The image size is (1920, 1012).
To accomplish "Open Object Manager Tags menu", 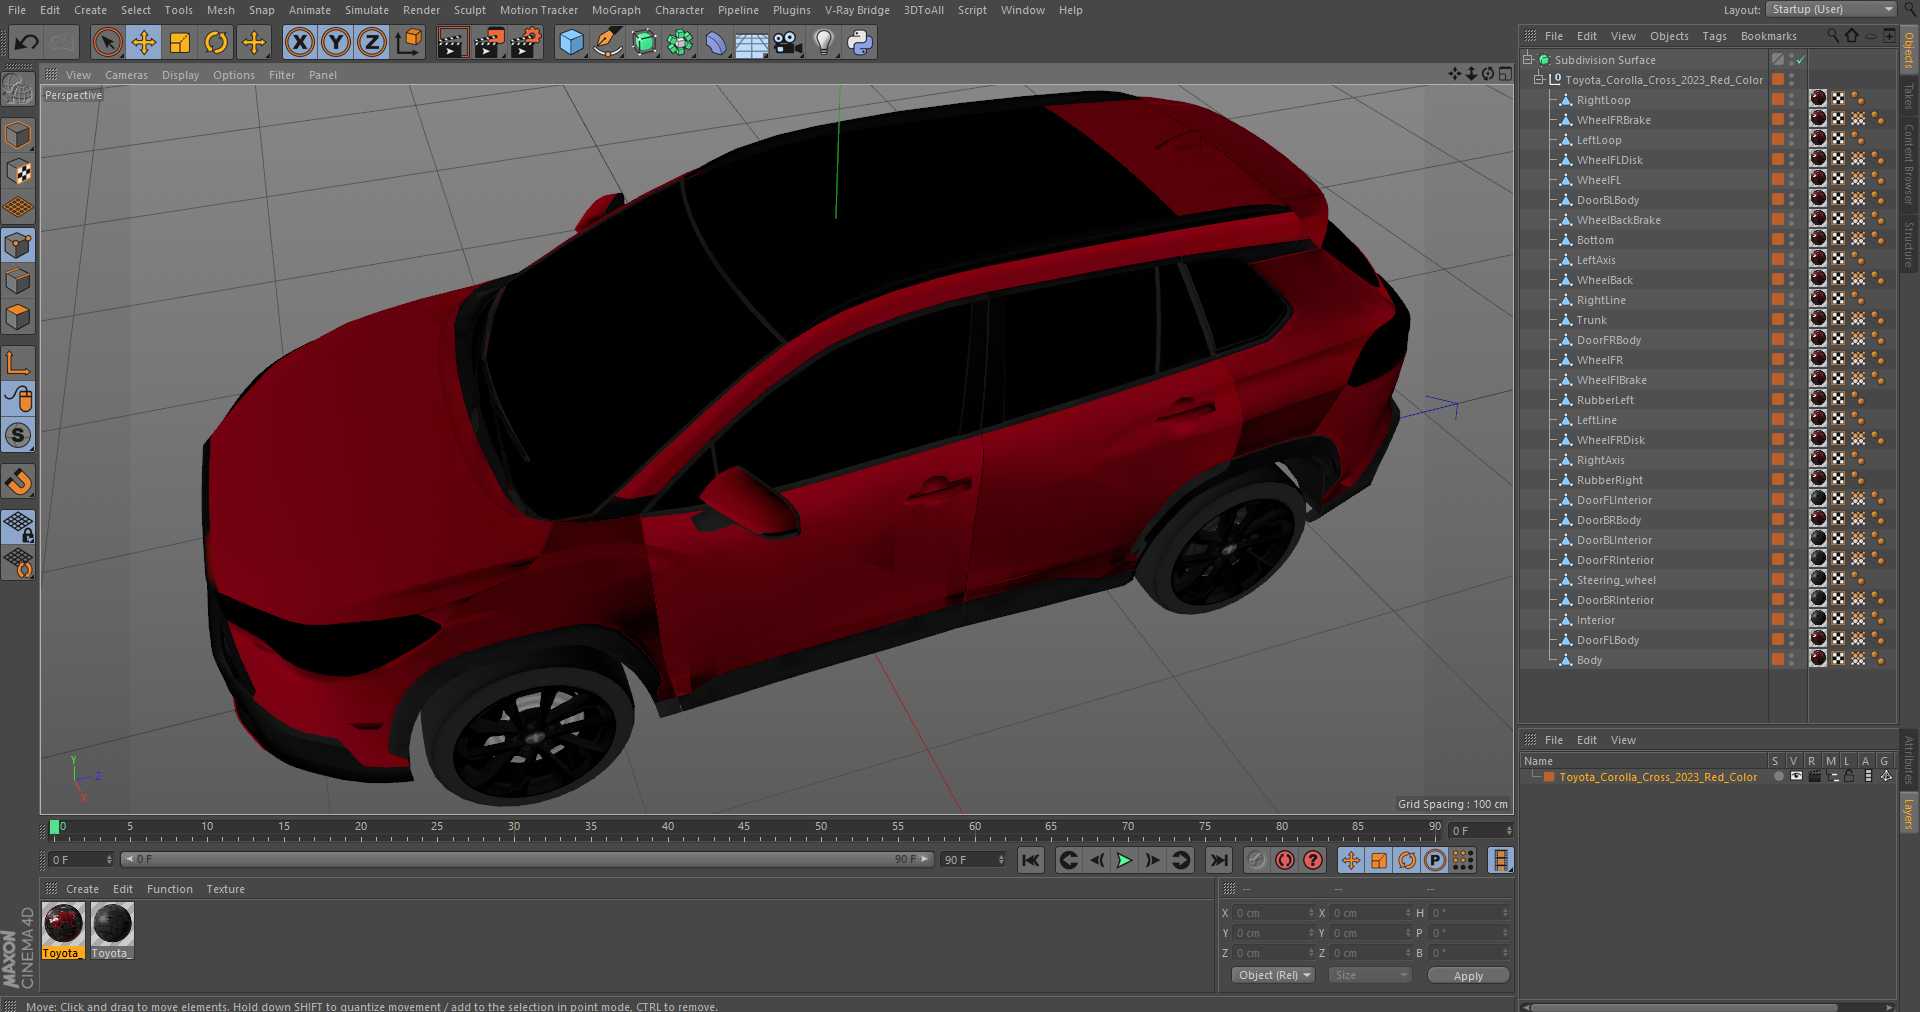I will click(x=1714, y=36).
